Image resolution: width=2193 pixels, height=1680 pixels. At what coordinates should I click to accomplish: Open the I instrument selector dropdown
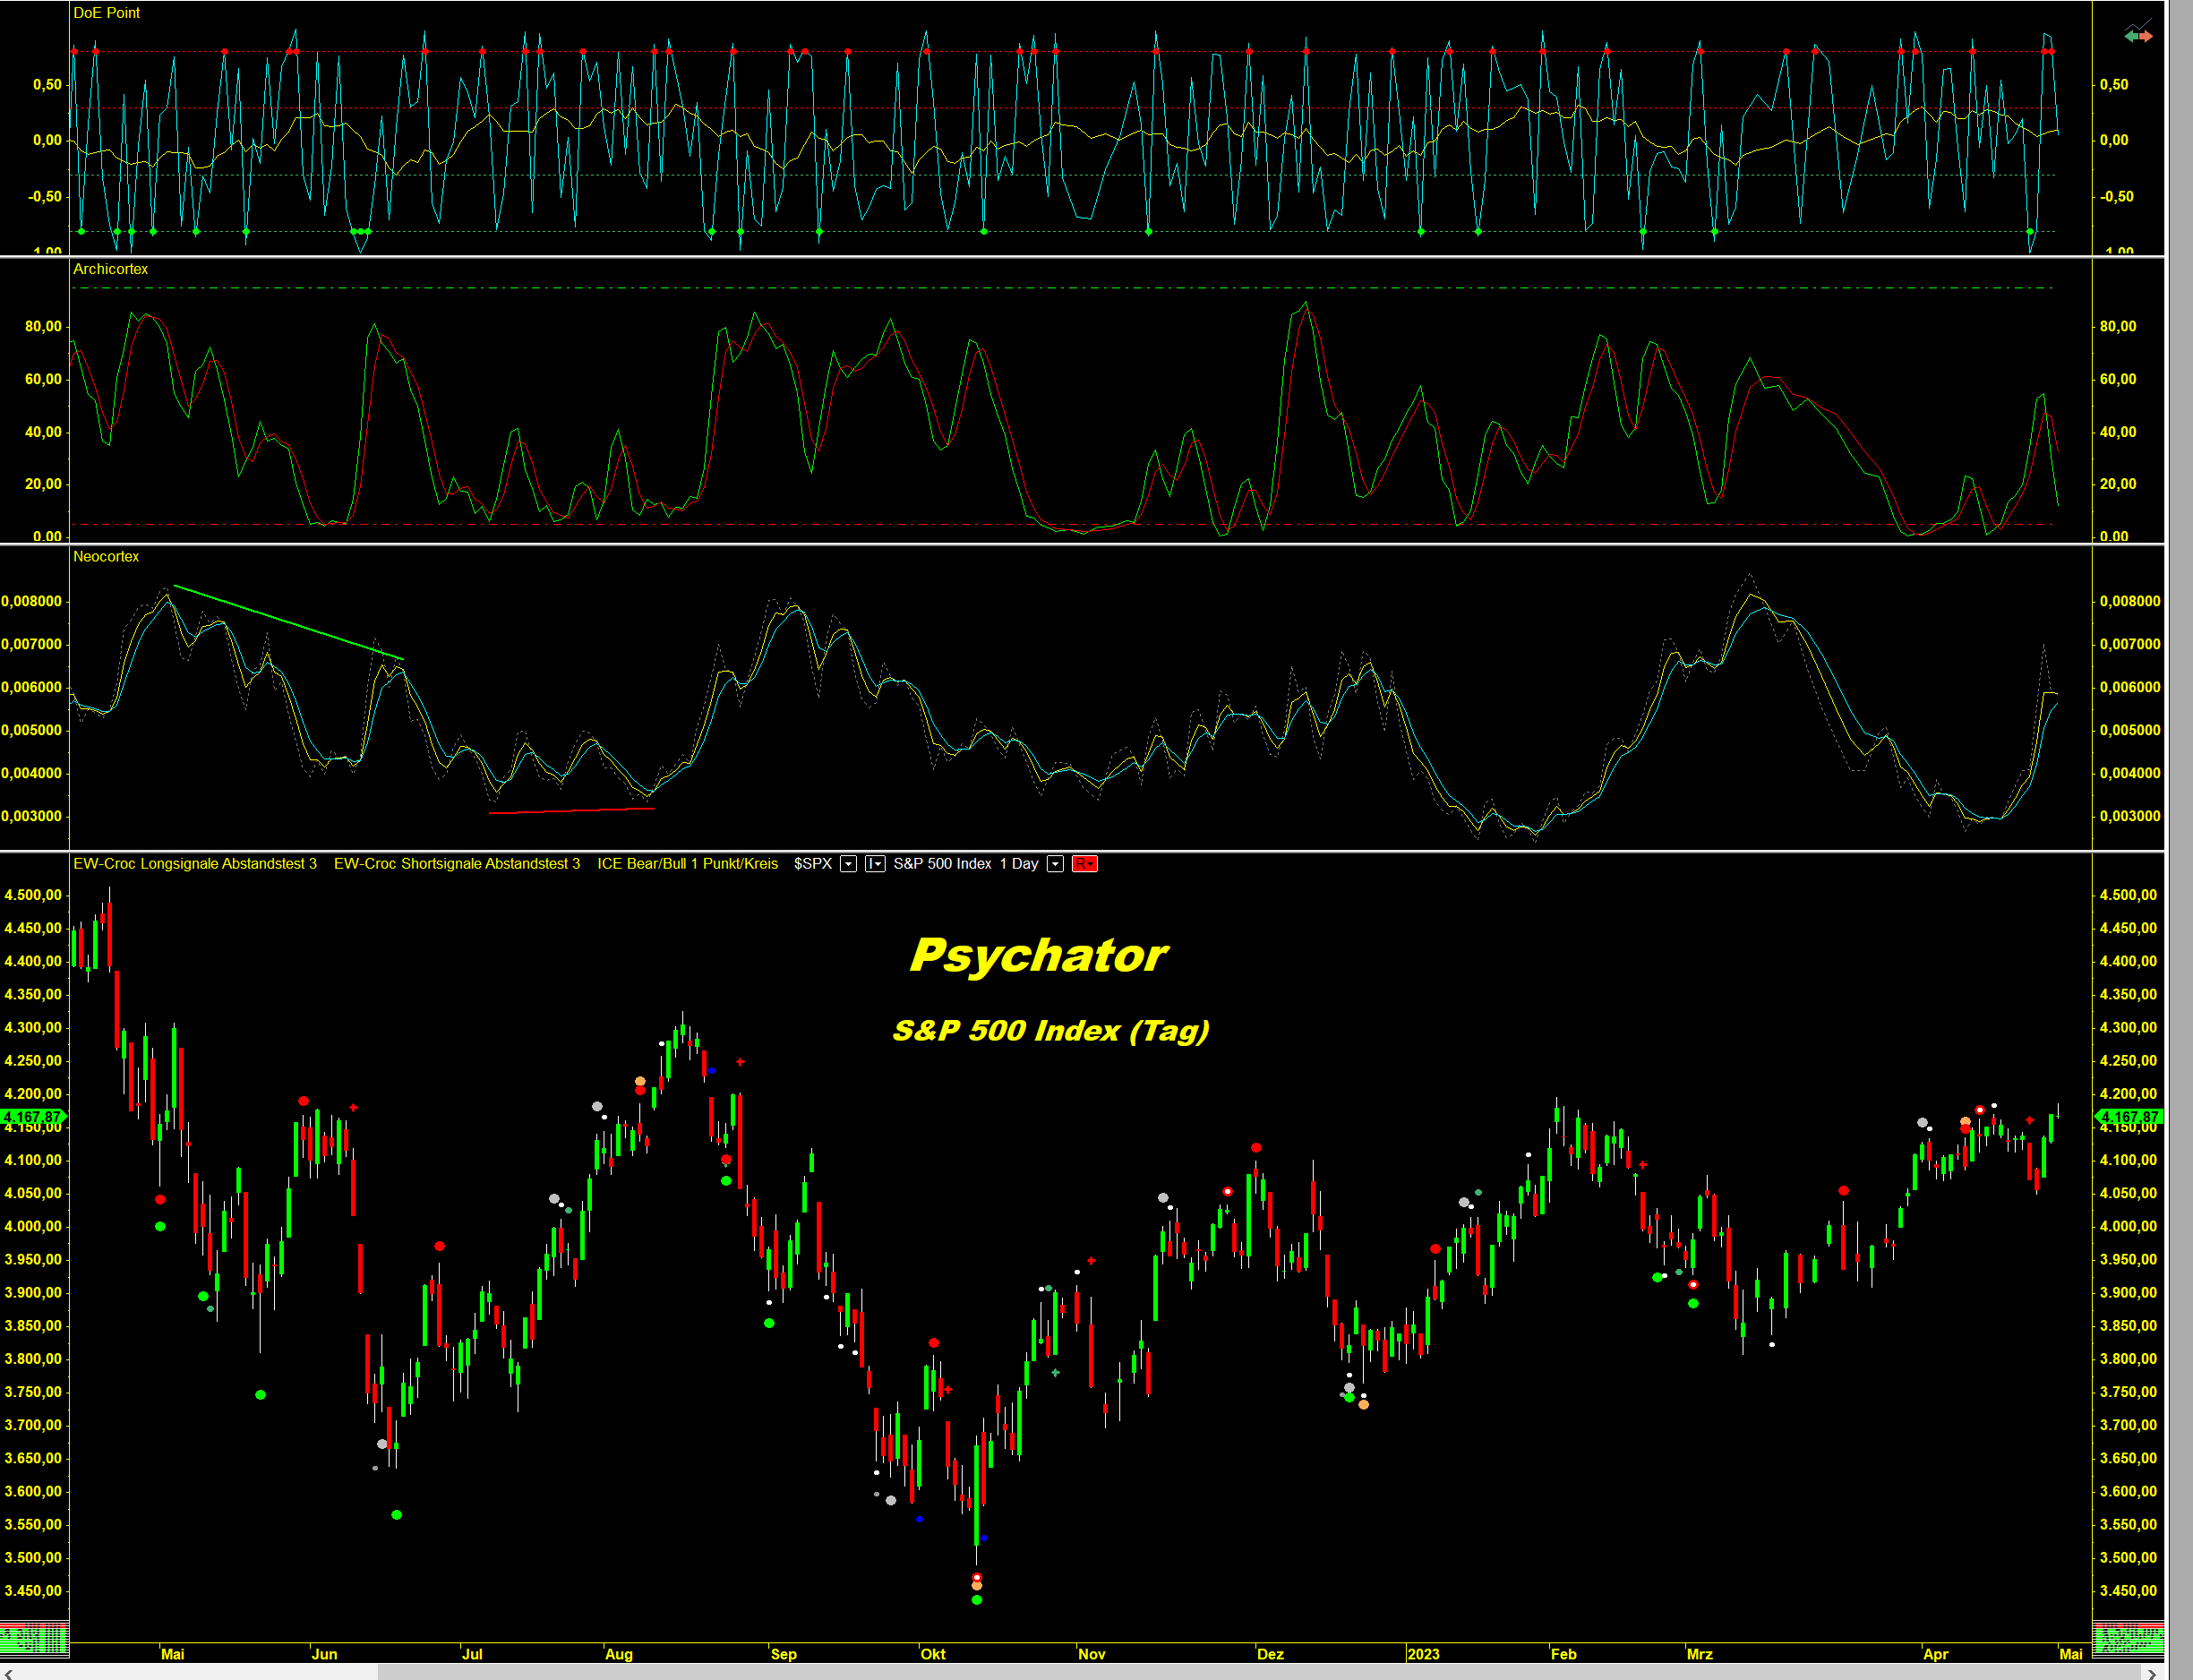point(875,864)
